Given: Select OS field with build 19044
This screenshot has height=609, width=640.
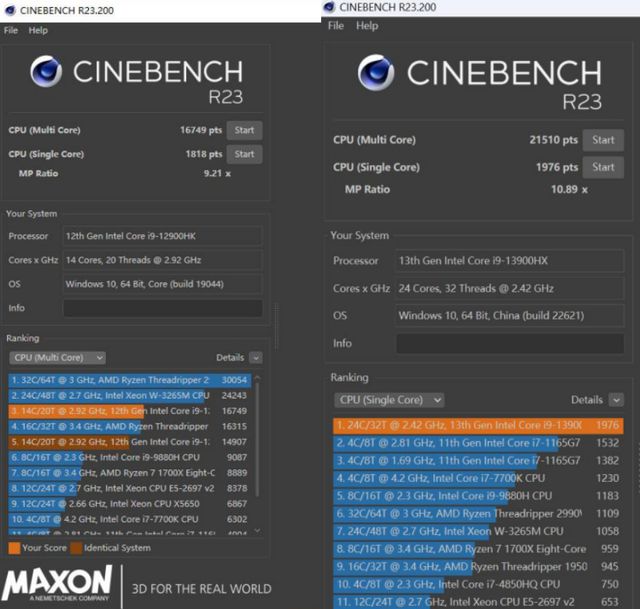Looking at the screenshot, I should tap(162, 284).
